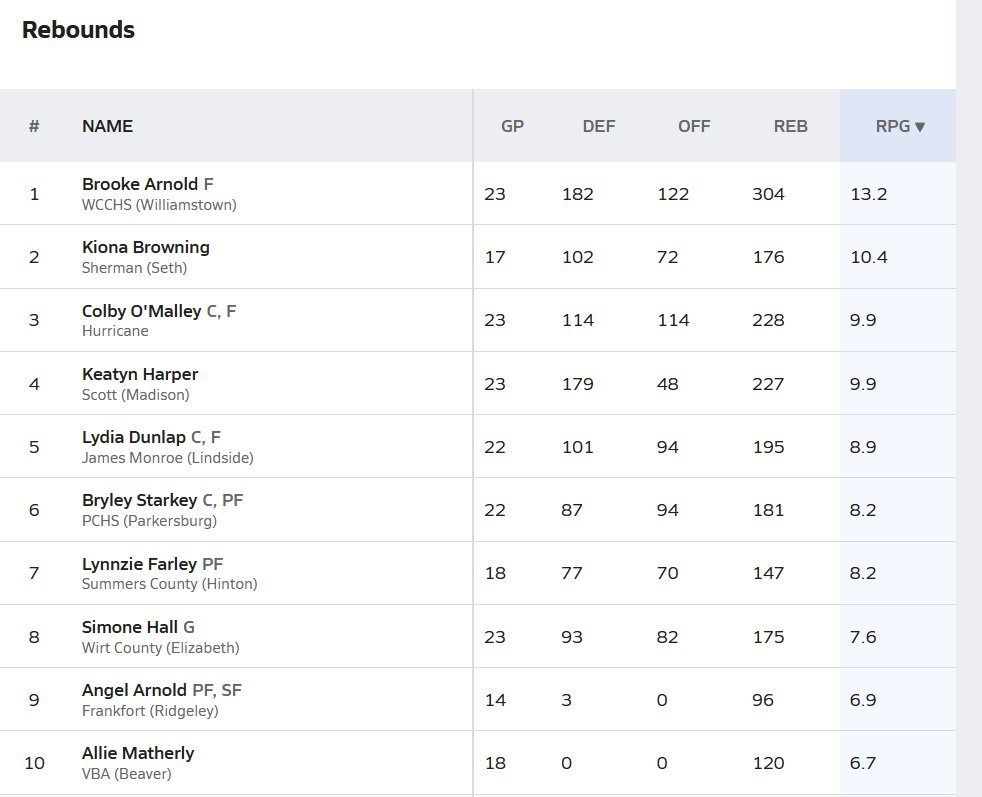Click Simone Hall's 82 OFF value
The width and height of the screenshot is (982, 797).
(668, 637)
